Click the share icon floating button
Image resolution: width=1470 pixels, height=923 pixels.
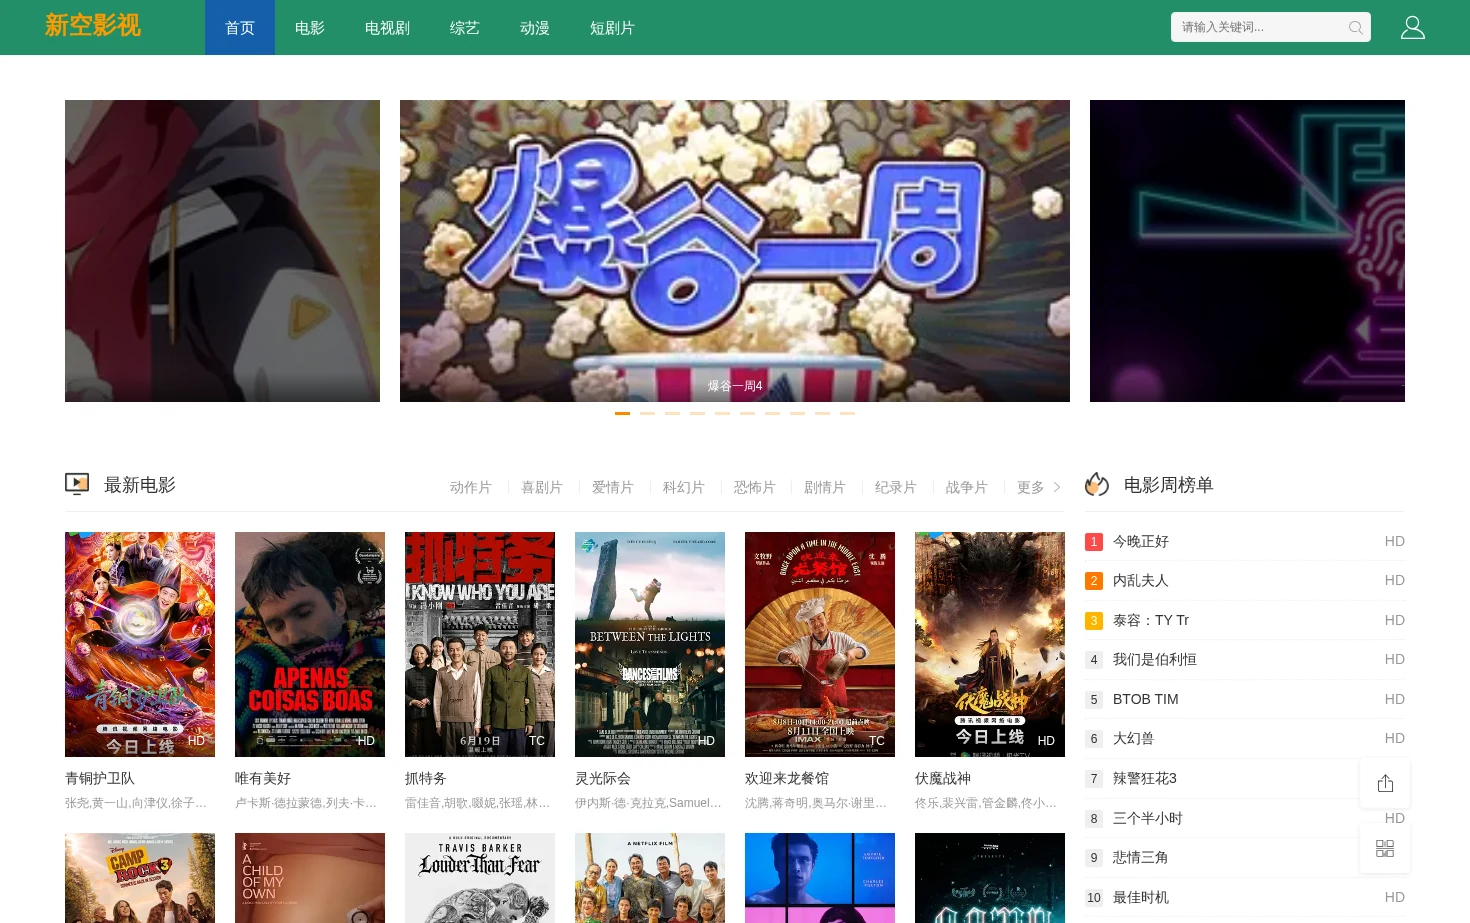pos(1385,783)
